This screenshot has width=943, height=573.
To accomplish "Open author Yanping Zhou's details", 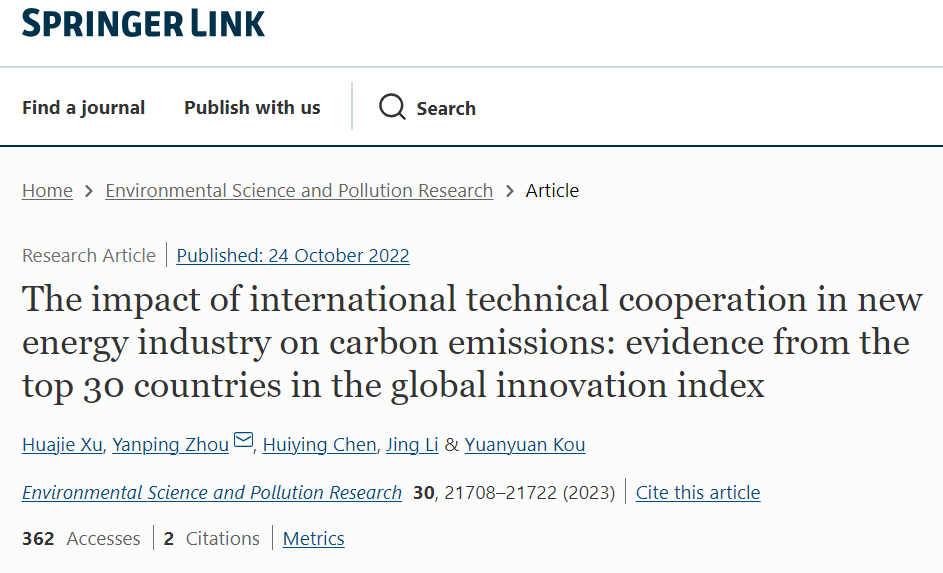I will click(x=170, y=445).
